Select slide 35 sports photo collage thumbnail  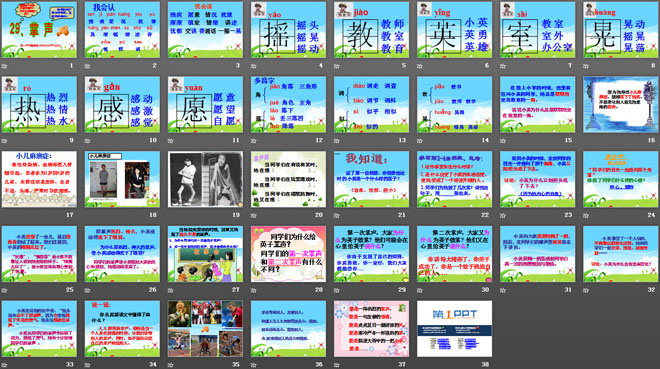coord(205,329)
